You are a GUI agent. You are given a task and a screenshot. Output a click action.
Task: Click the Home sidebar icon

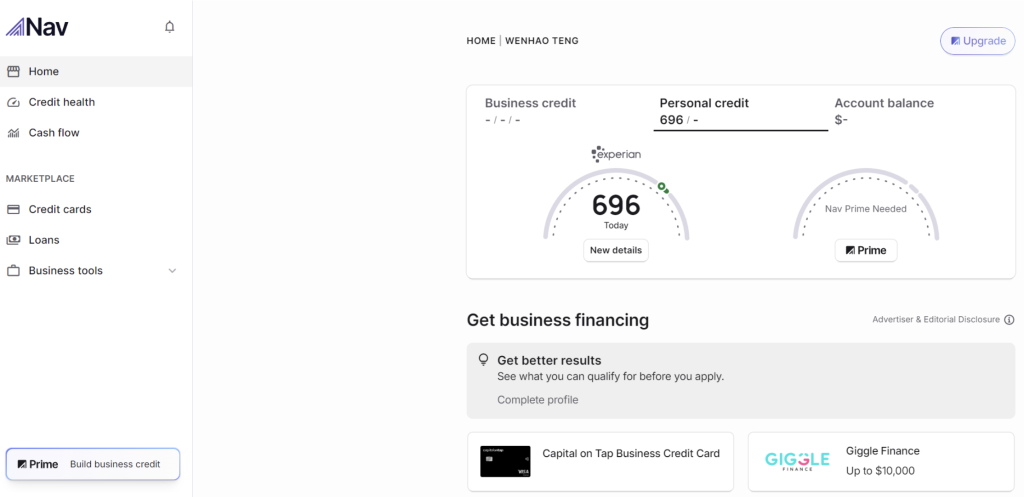(x=13, y=72)
